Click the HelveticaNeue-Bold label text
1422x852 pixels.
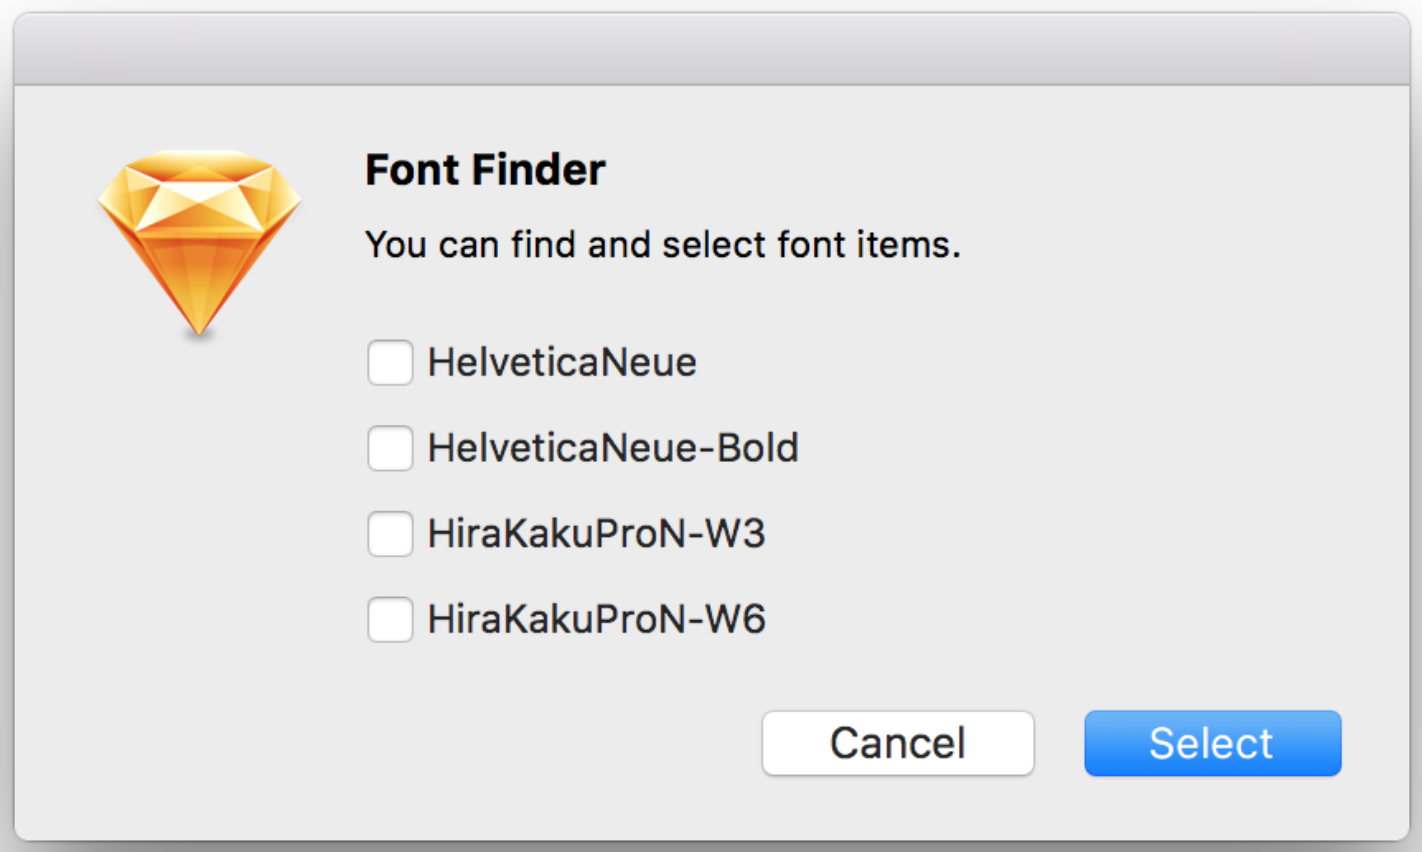pos(611,448)
